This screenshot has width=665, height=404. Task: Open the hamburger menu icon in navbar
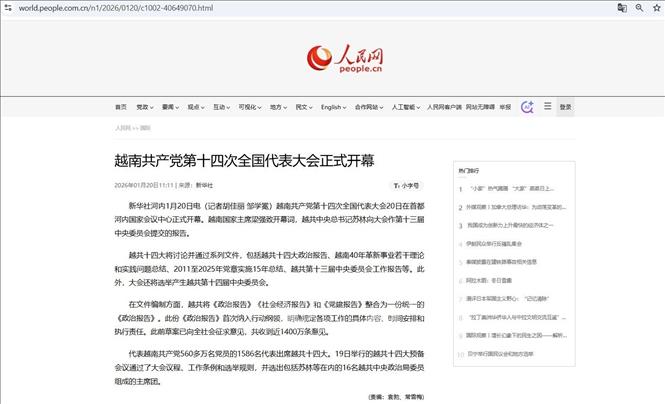tap(547, 106)
